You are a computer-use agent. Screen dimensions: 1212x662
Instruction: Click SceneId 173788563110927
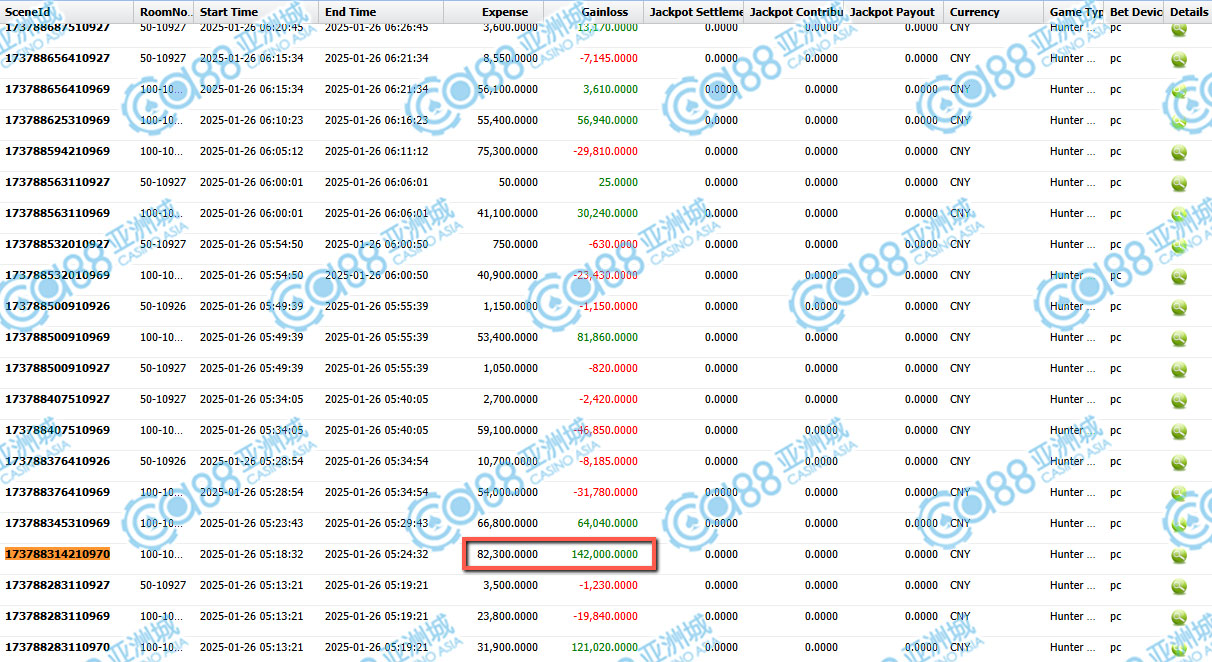coord(58,182)
